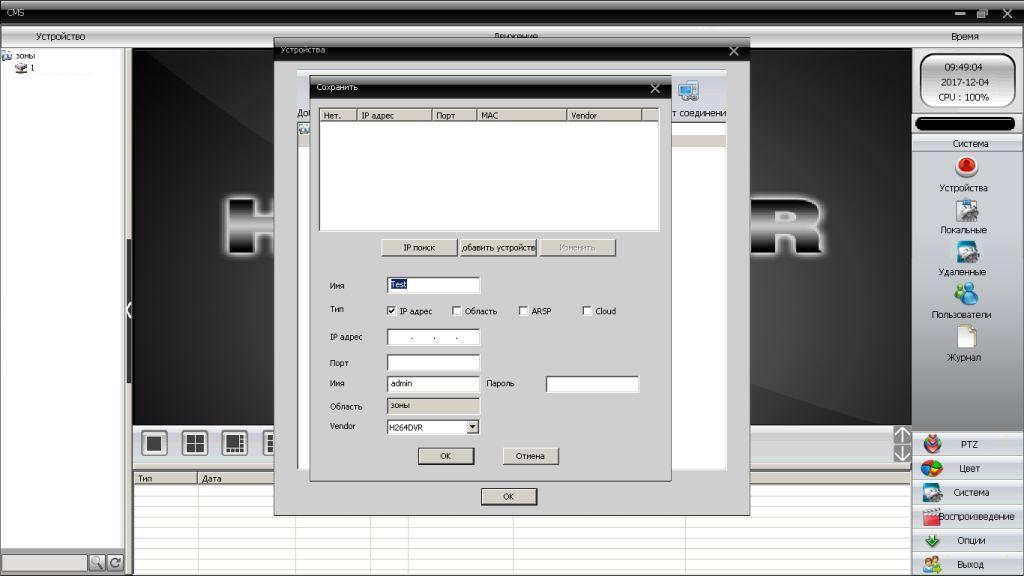This screenshot has width=1024, height=576.
Task: Switch to four-window view layout
Action: point(195,443)
